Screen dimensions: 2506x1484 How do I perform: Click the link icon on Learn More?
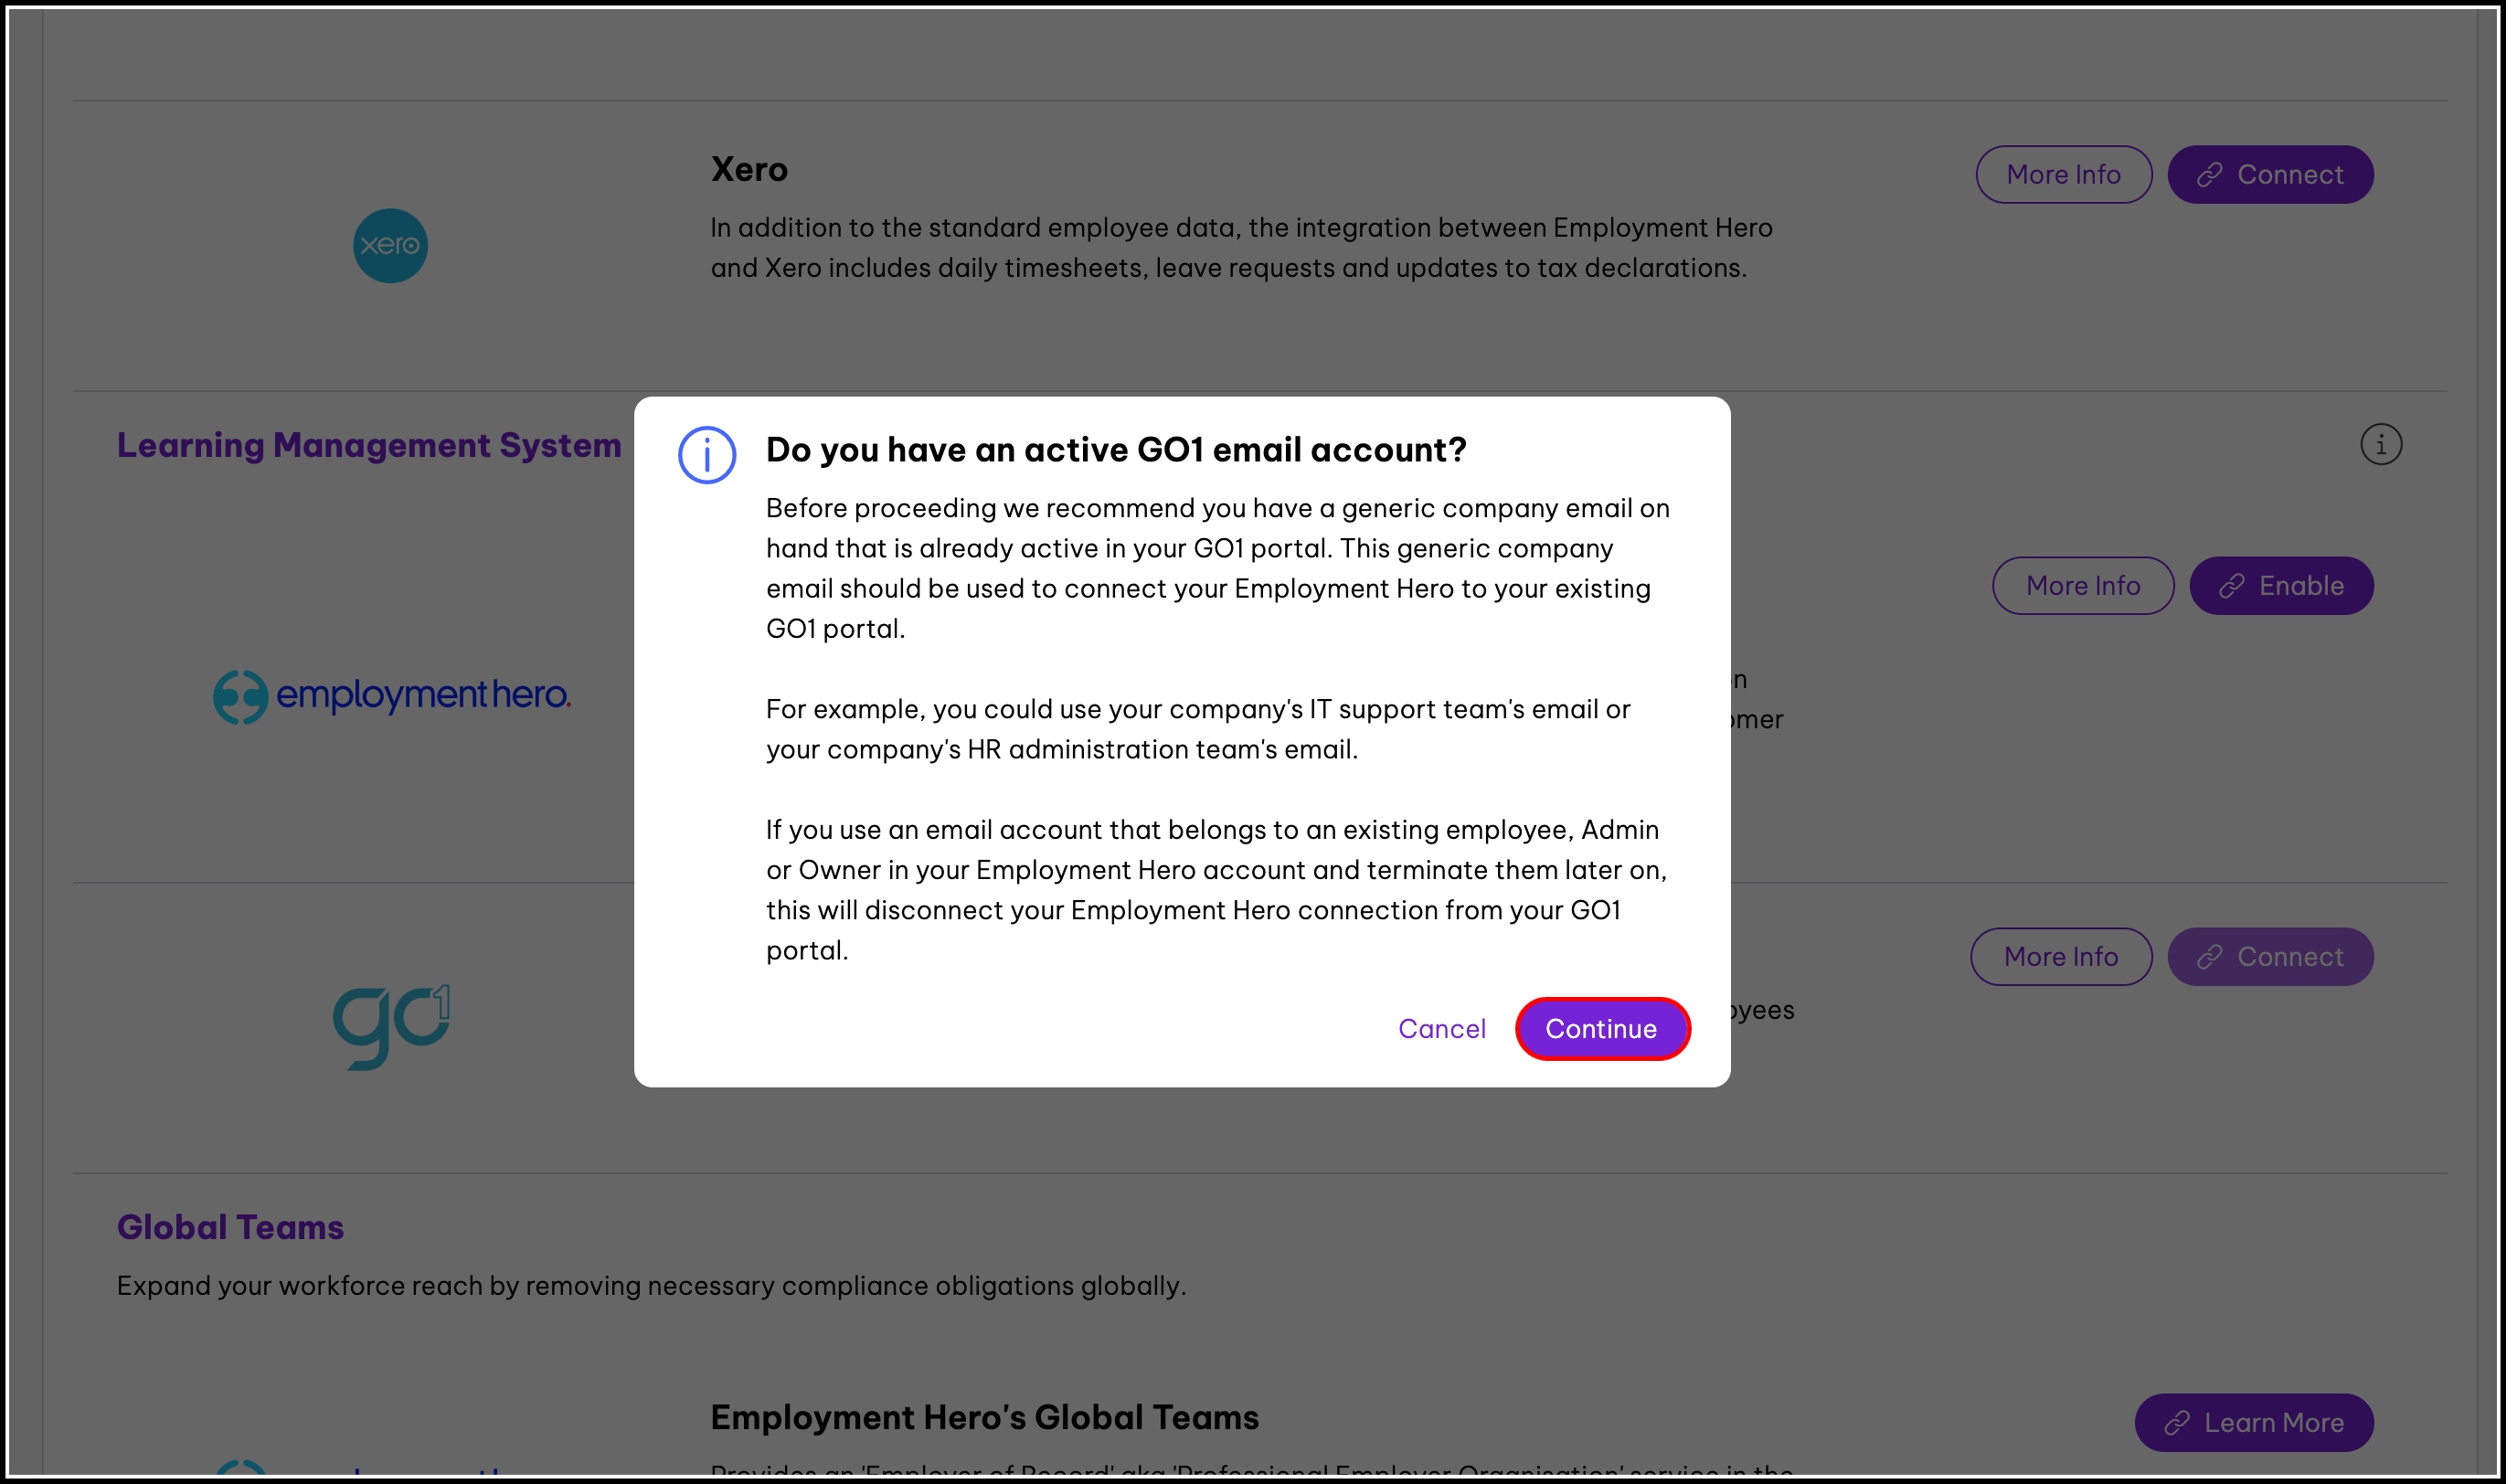point(2177,1422)
